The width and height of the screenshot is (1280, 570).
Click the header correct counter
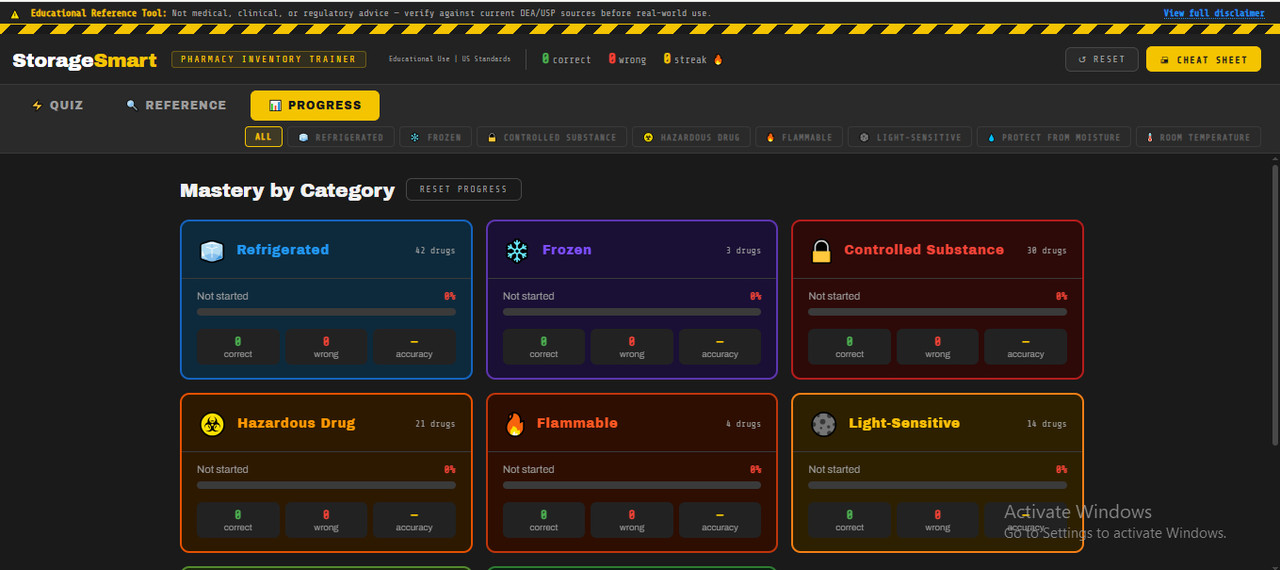pos(566,60)
